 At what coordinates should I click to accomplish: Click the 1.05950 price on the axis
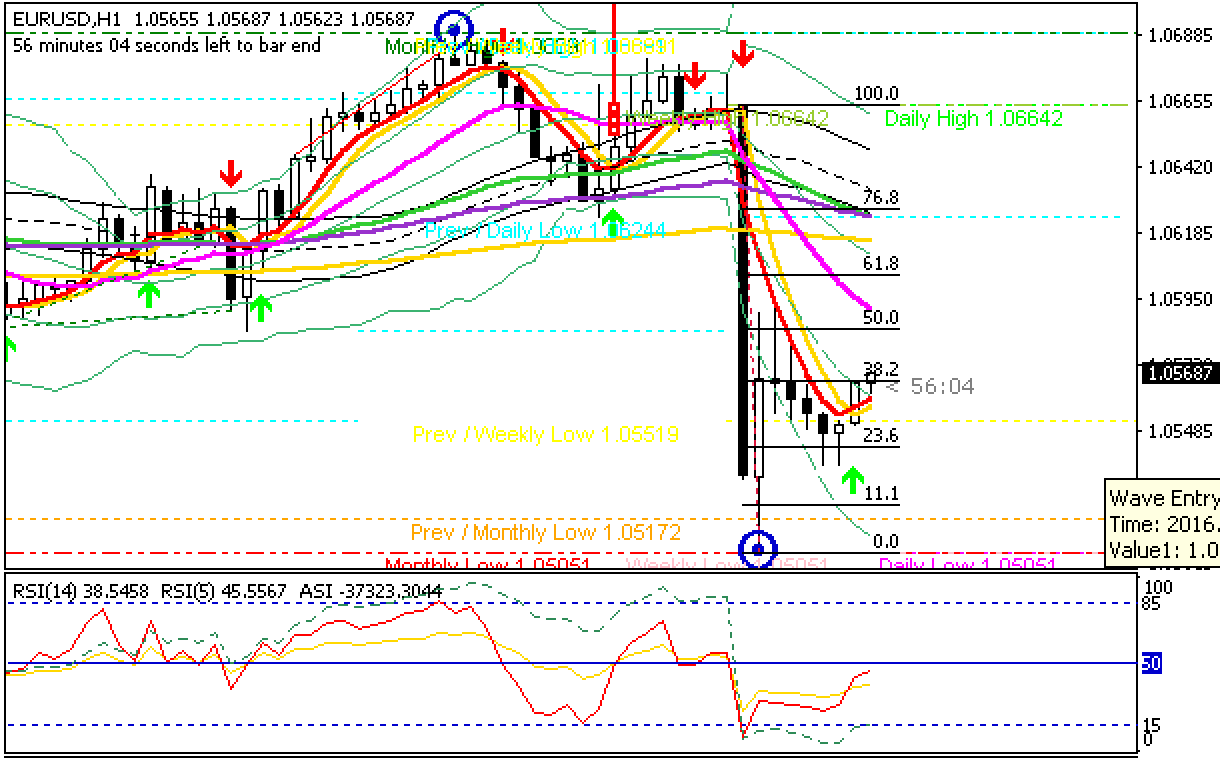1180,299
